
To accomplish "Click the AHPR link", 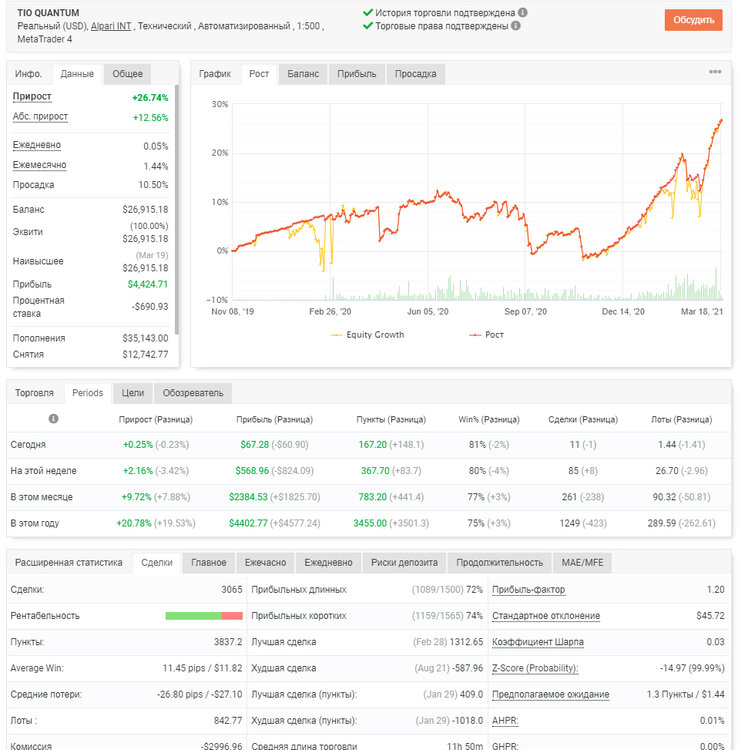I will pyautogui.click(x=505, y=721).
